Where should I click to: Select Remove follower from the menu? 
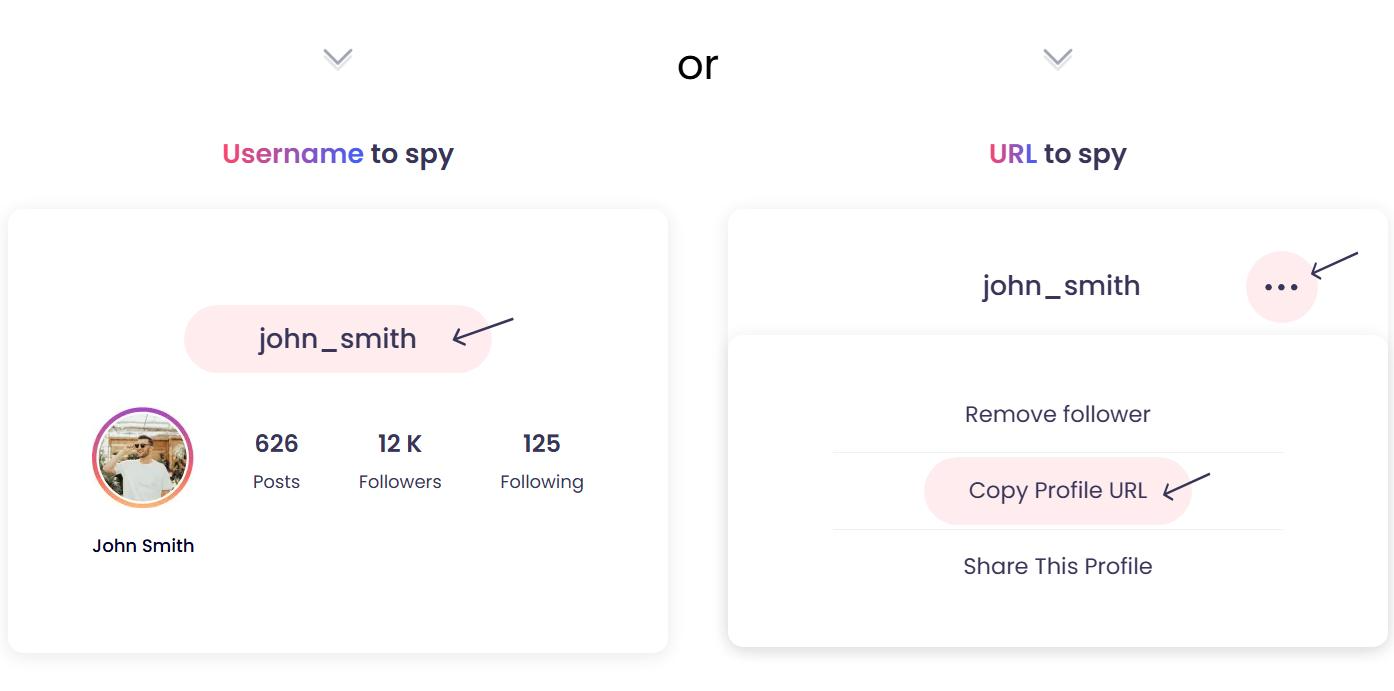point(1057,414)
